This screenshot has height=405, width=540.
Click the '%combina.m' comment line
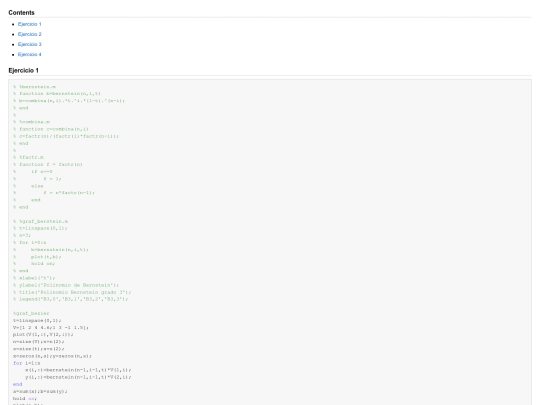point(31,122)
